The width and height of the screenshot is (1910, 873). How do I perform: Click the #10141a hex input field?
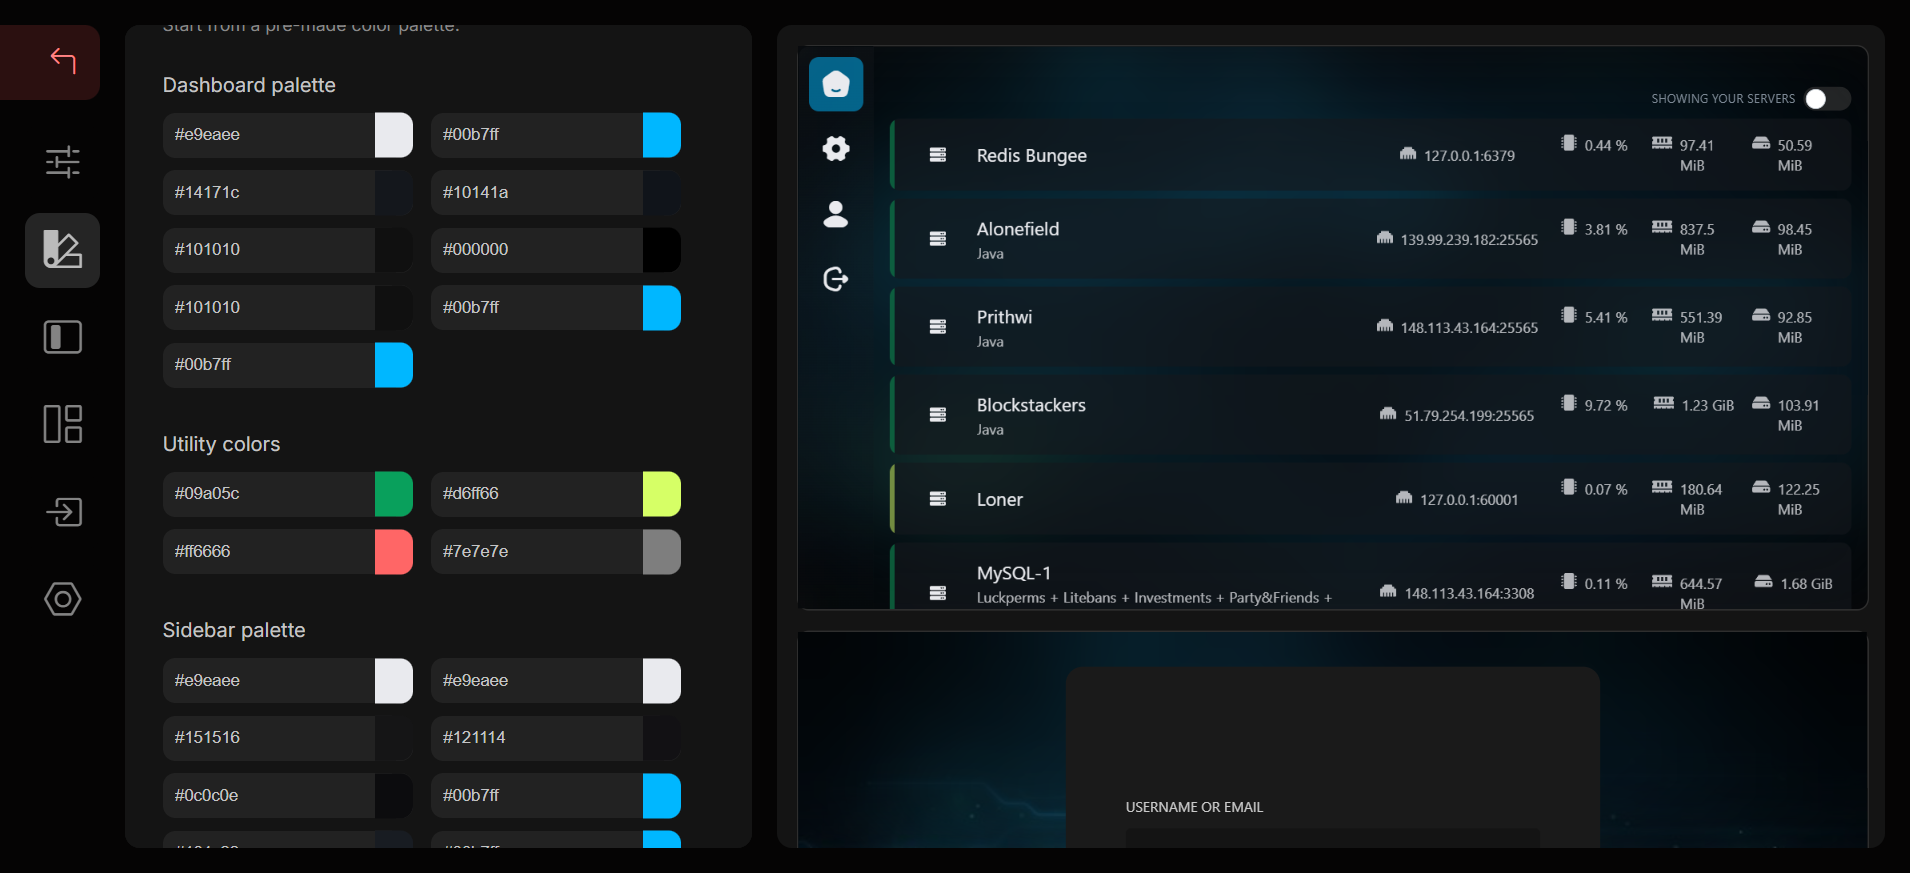click(x=537, y=193)
